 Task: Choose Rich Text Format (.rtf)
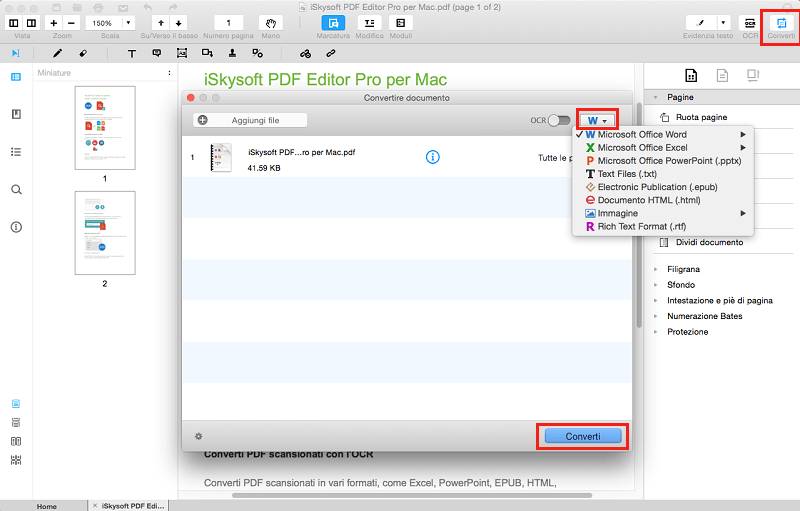663,226
